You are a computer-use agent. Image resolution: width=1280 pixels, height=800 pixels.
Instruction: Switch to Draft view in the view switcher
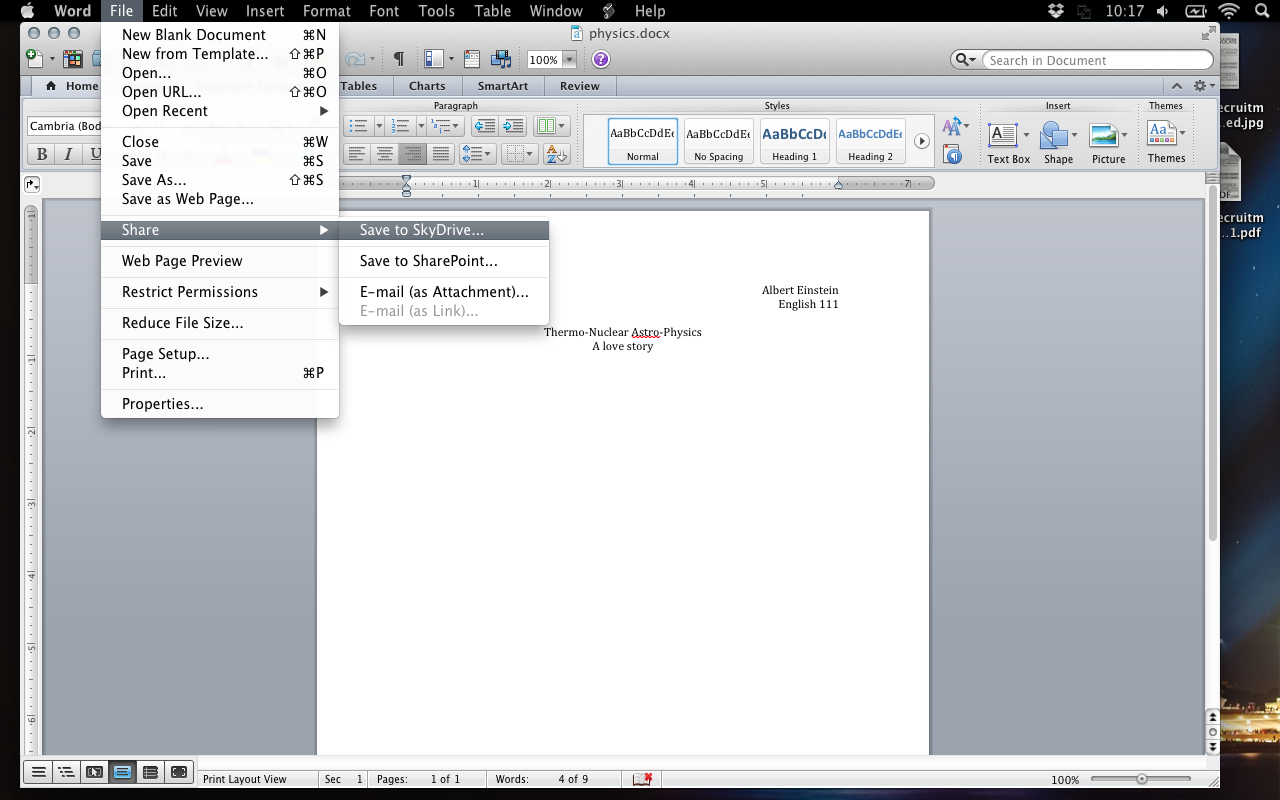click(38, 772)
